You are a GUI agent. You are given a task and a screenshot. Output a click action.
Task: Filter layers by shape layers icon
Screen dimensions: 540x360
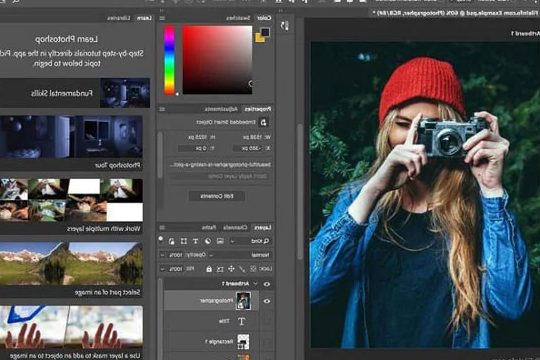click(x=184, y=241)
